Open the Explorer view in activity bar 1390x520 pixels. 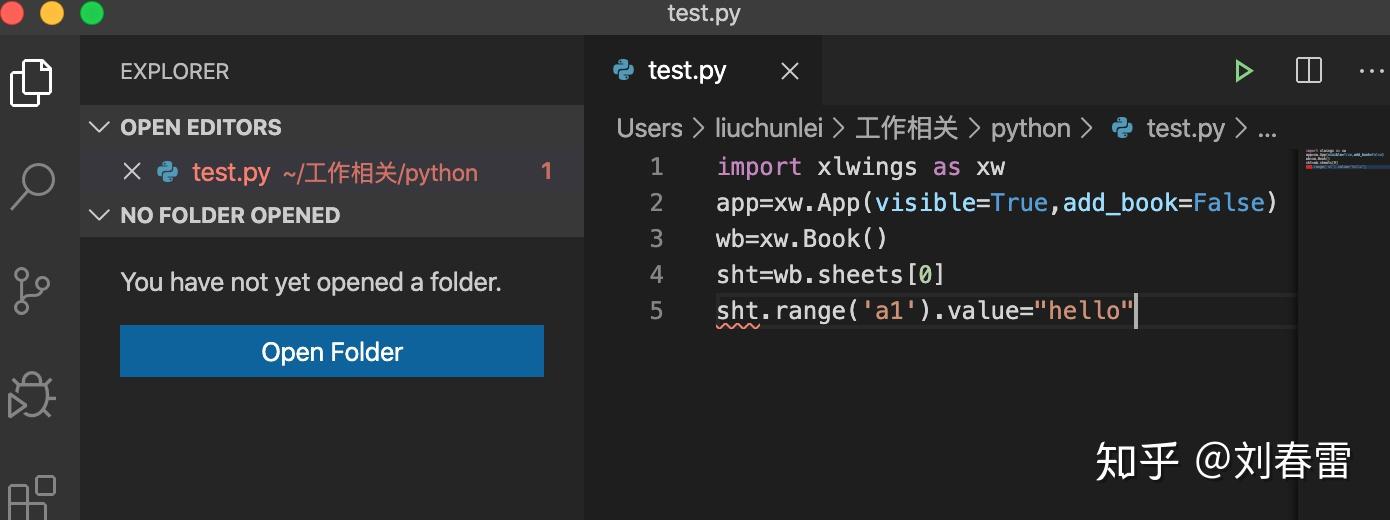click(x=32, y=82)
